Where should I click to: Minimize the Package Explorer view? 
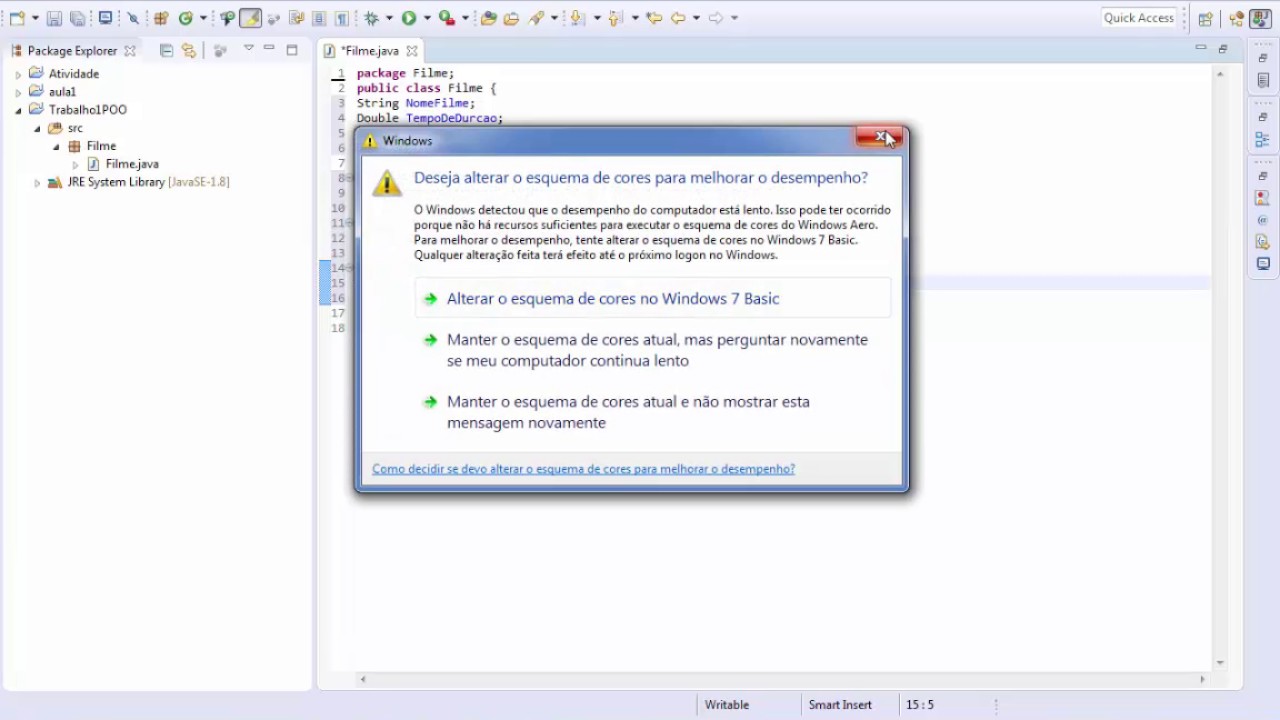(x=269, y=49)
